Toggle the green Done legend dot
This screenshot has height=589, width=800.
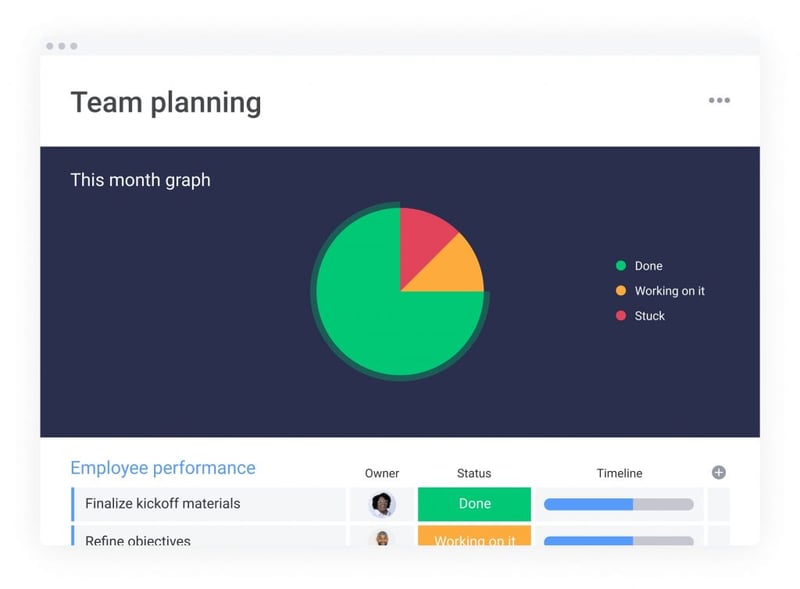621,265
